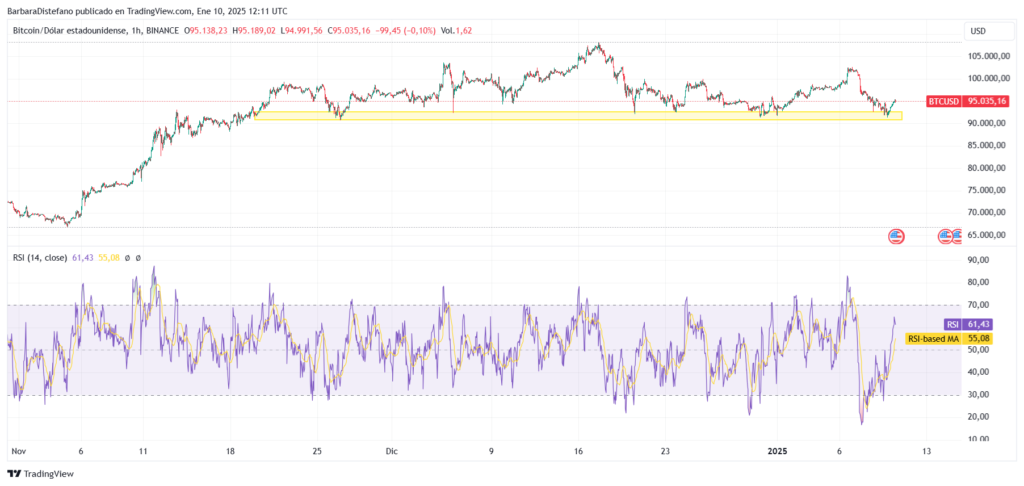Click the 95.035,16 current price label on axis
The image size is (1024, 486).
[x=988, y=101]
